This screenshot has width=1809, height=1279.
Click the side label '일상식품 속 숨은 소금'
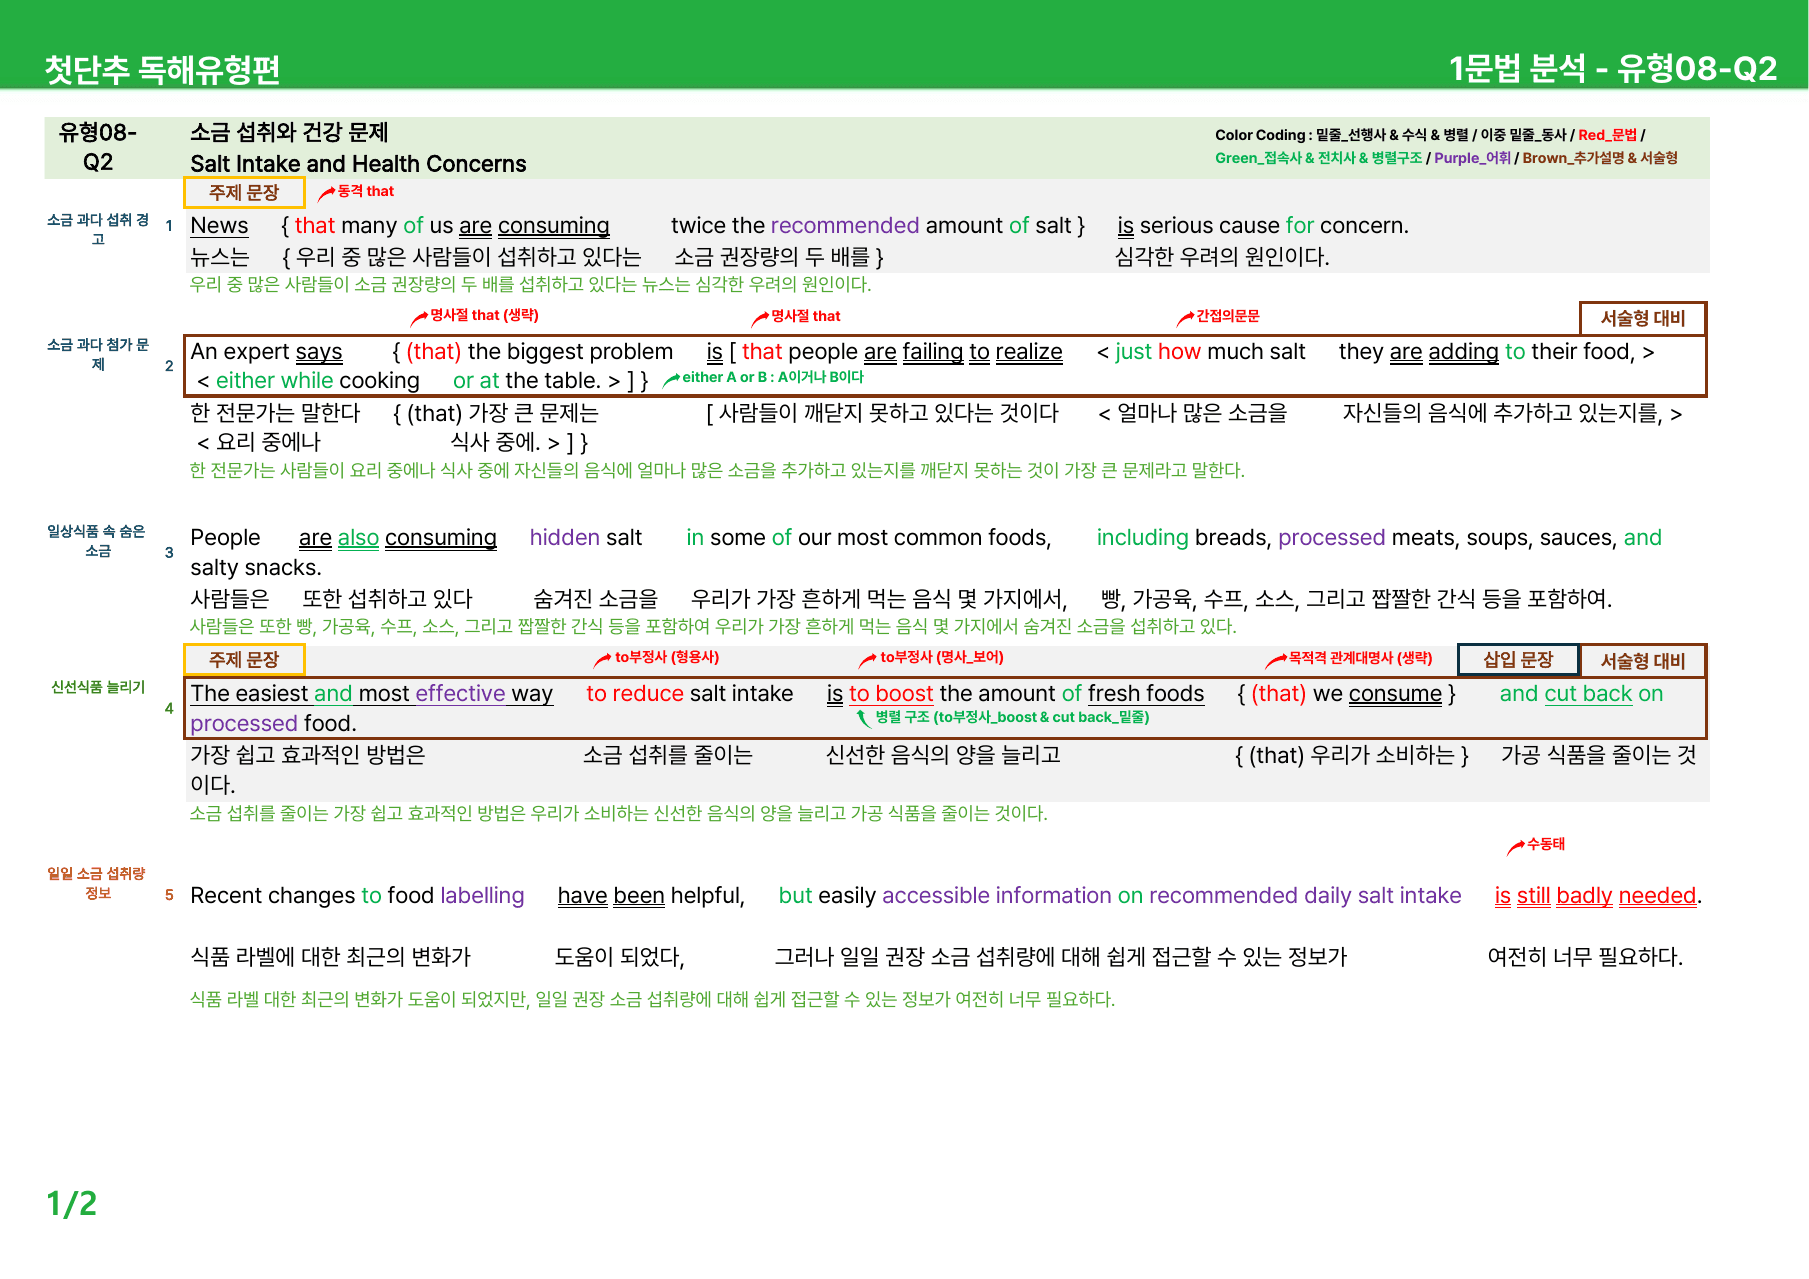pyautogui.click(x=98, y=541)
